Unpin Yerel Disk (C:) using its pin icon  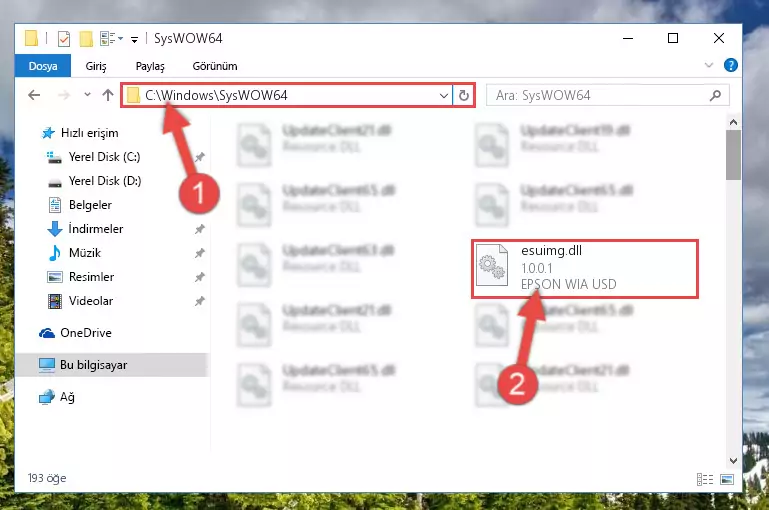tap(200, 157)
